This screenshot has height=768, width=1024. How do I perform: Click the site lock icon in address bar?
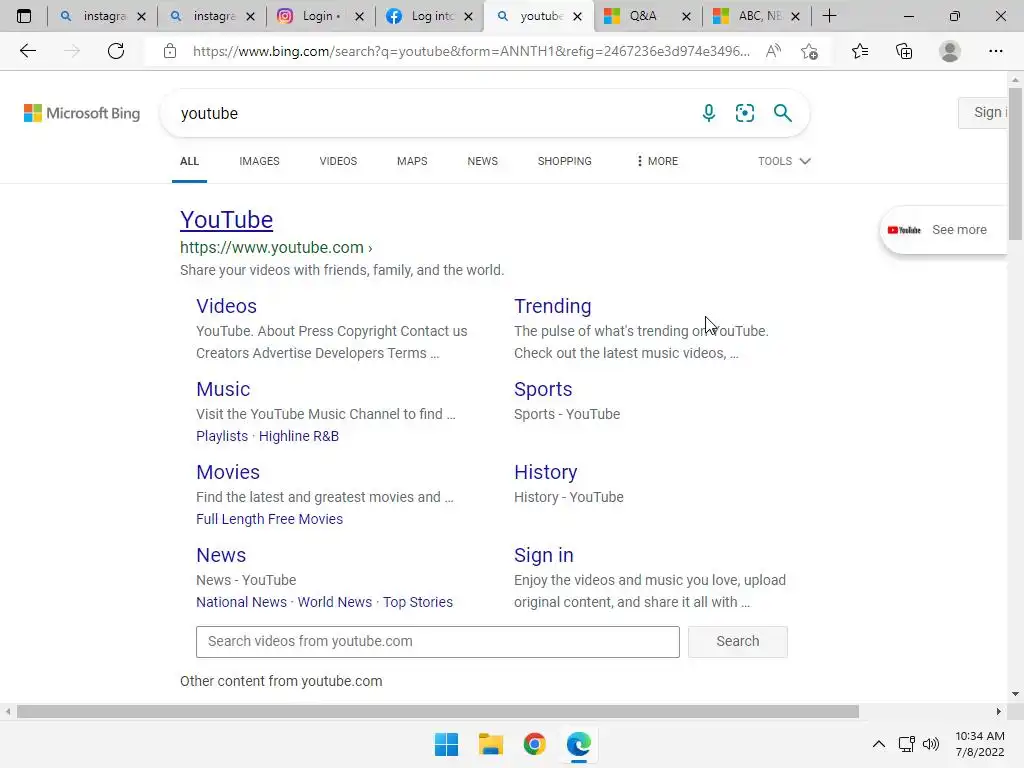(170, 51)
